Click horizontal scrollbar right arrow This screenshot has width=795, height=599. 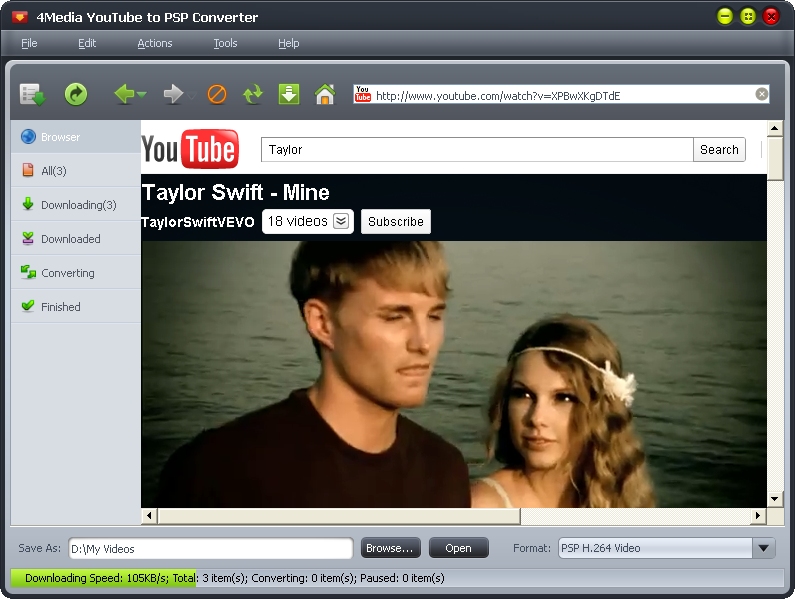(757, 516)
